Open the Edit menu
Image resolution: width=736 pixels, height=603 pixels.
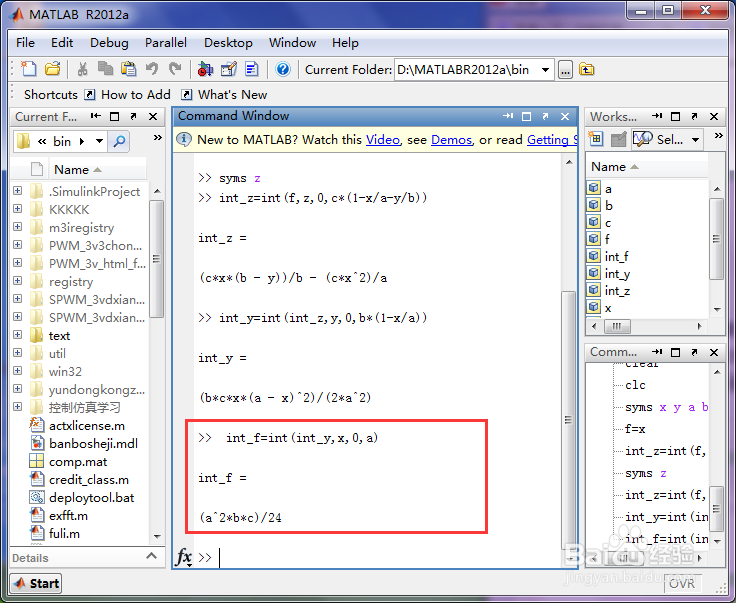(x=62, y=43)
